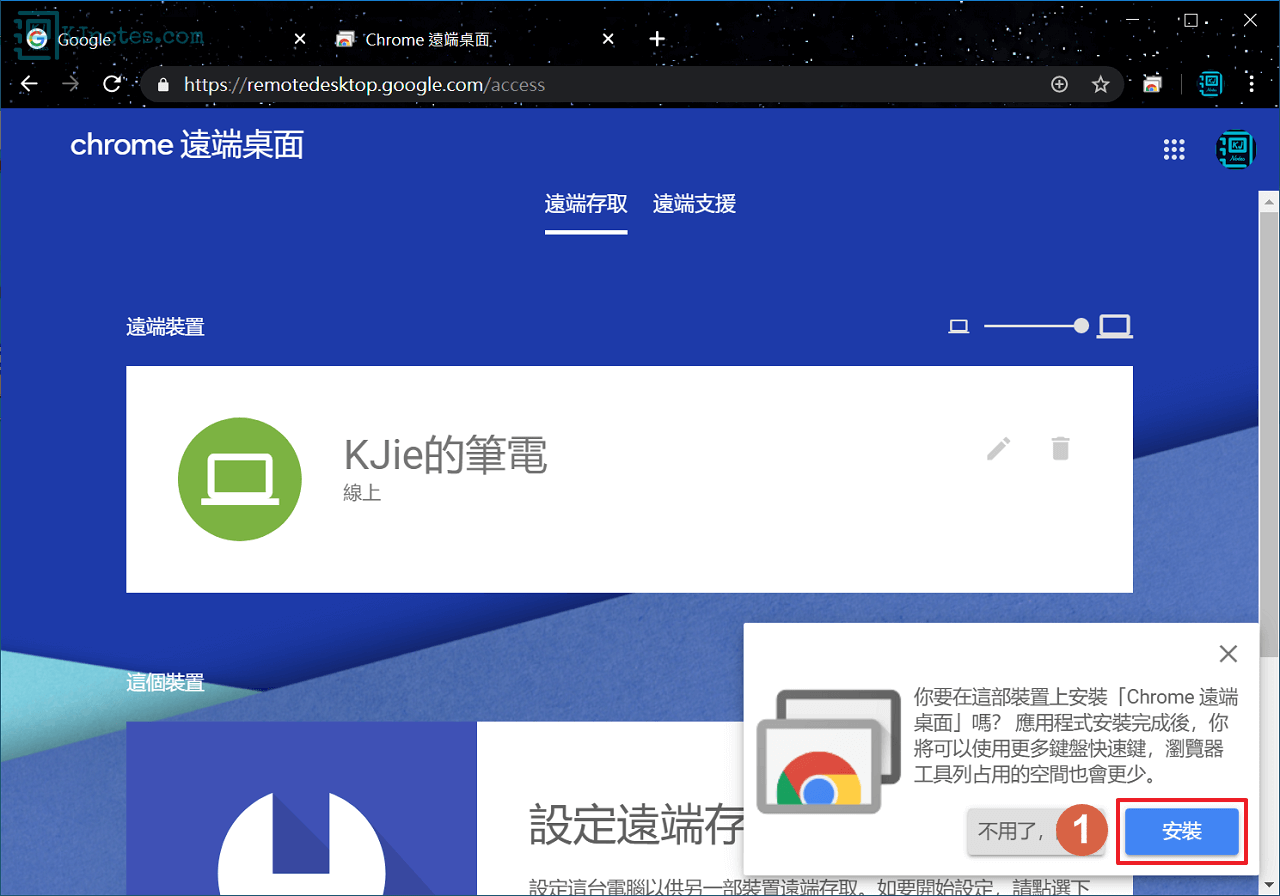This screenshot has width=1280, height=896.
Task: Click the notes extension icon in toolbar
Action: coord(1210,84)
